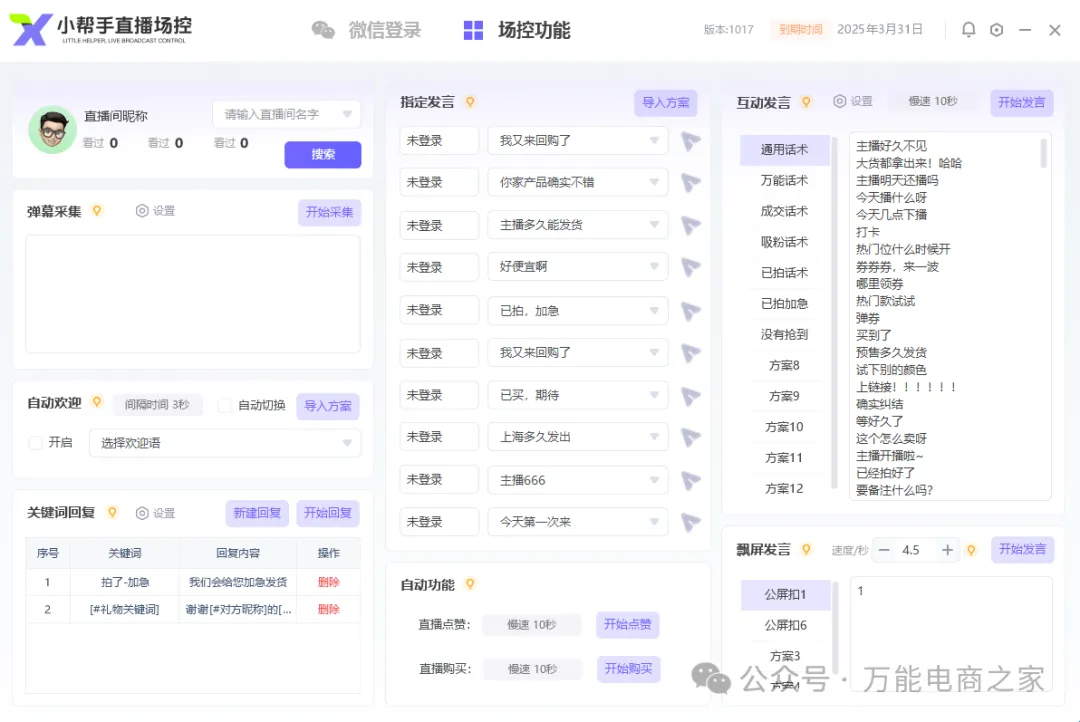Tick the 开启 checkbox for auto welcome
Image resolution: width=1080 pixels, height=722 pixels.
36,442
